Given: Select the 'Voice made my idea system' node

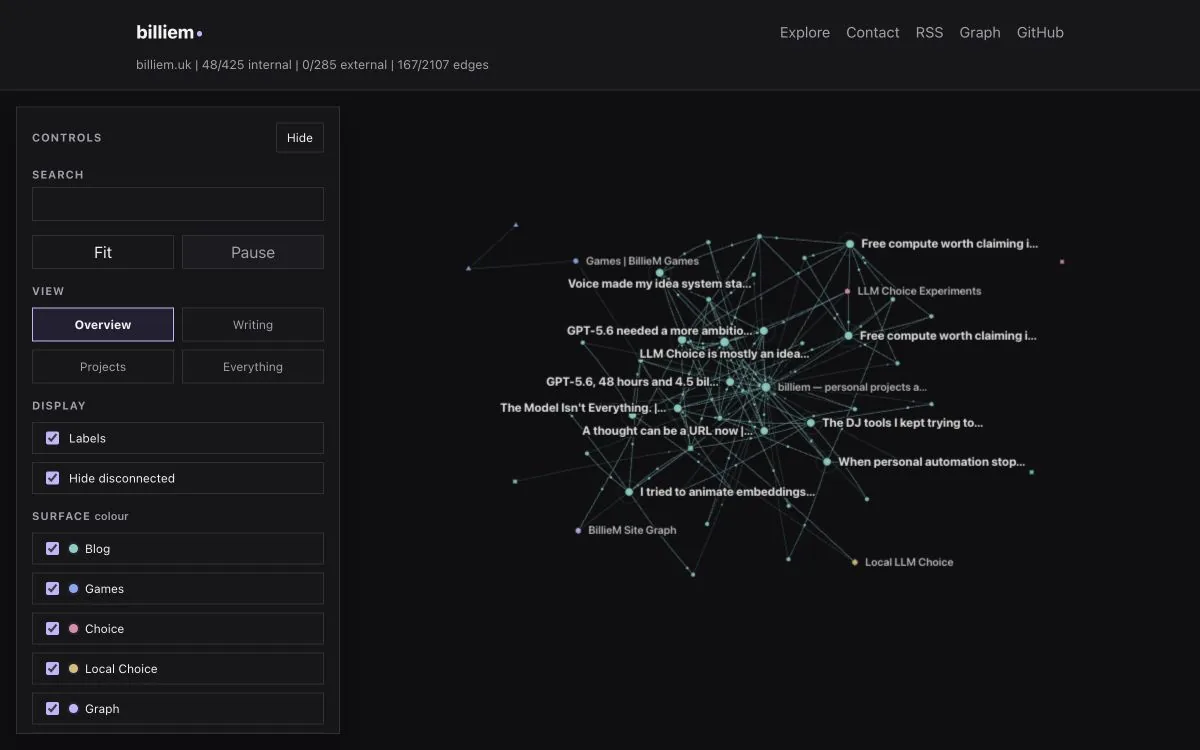Looking at the screenshot, I should click(x=659, y=272).
